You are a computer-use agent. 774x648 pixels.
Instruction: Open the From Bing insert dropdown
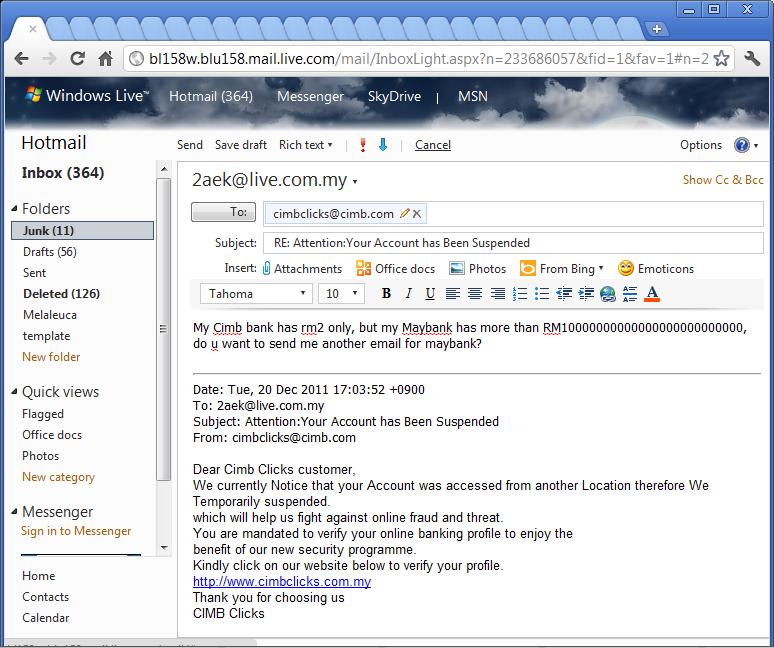(562, 268)
